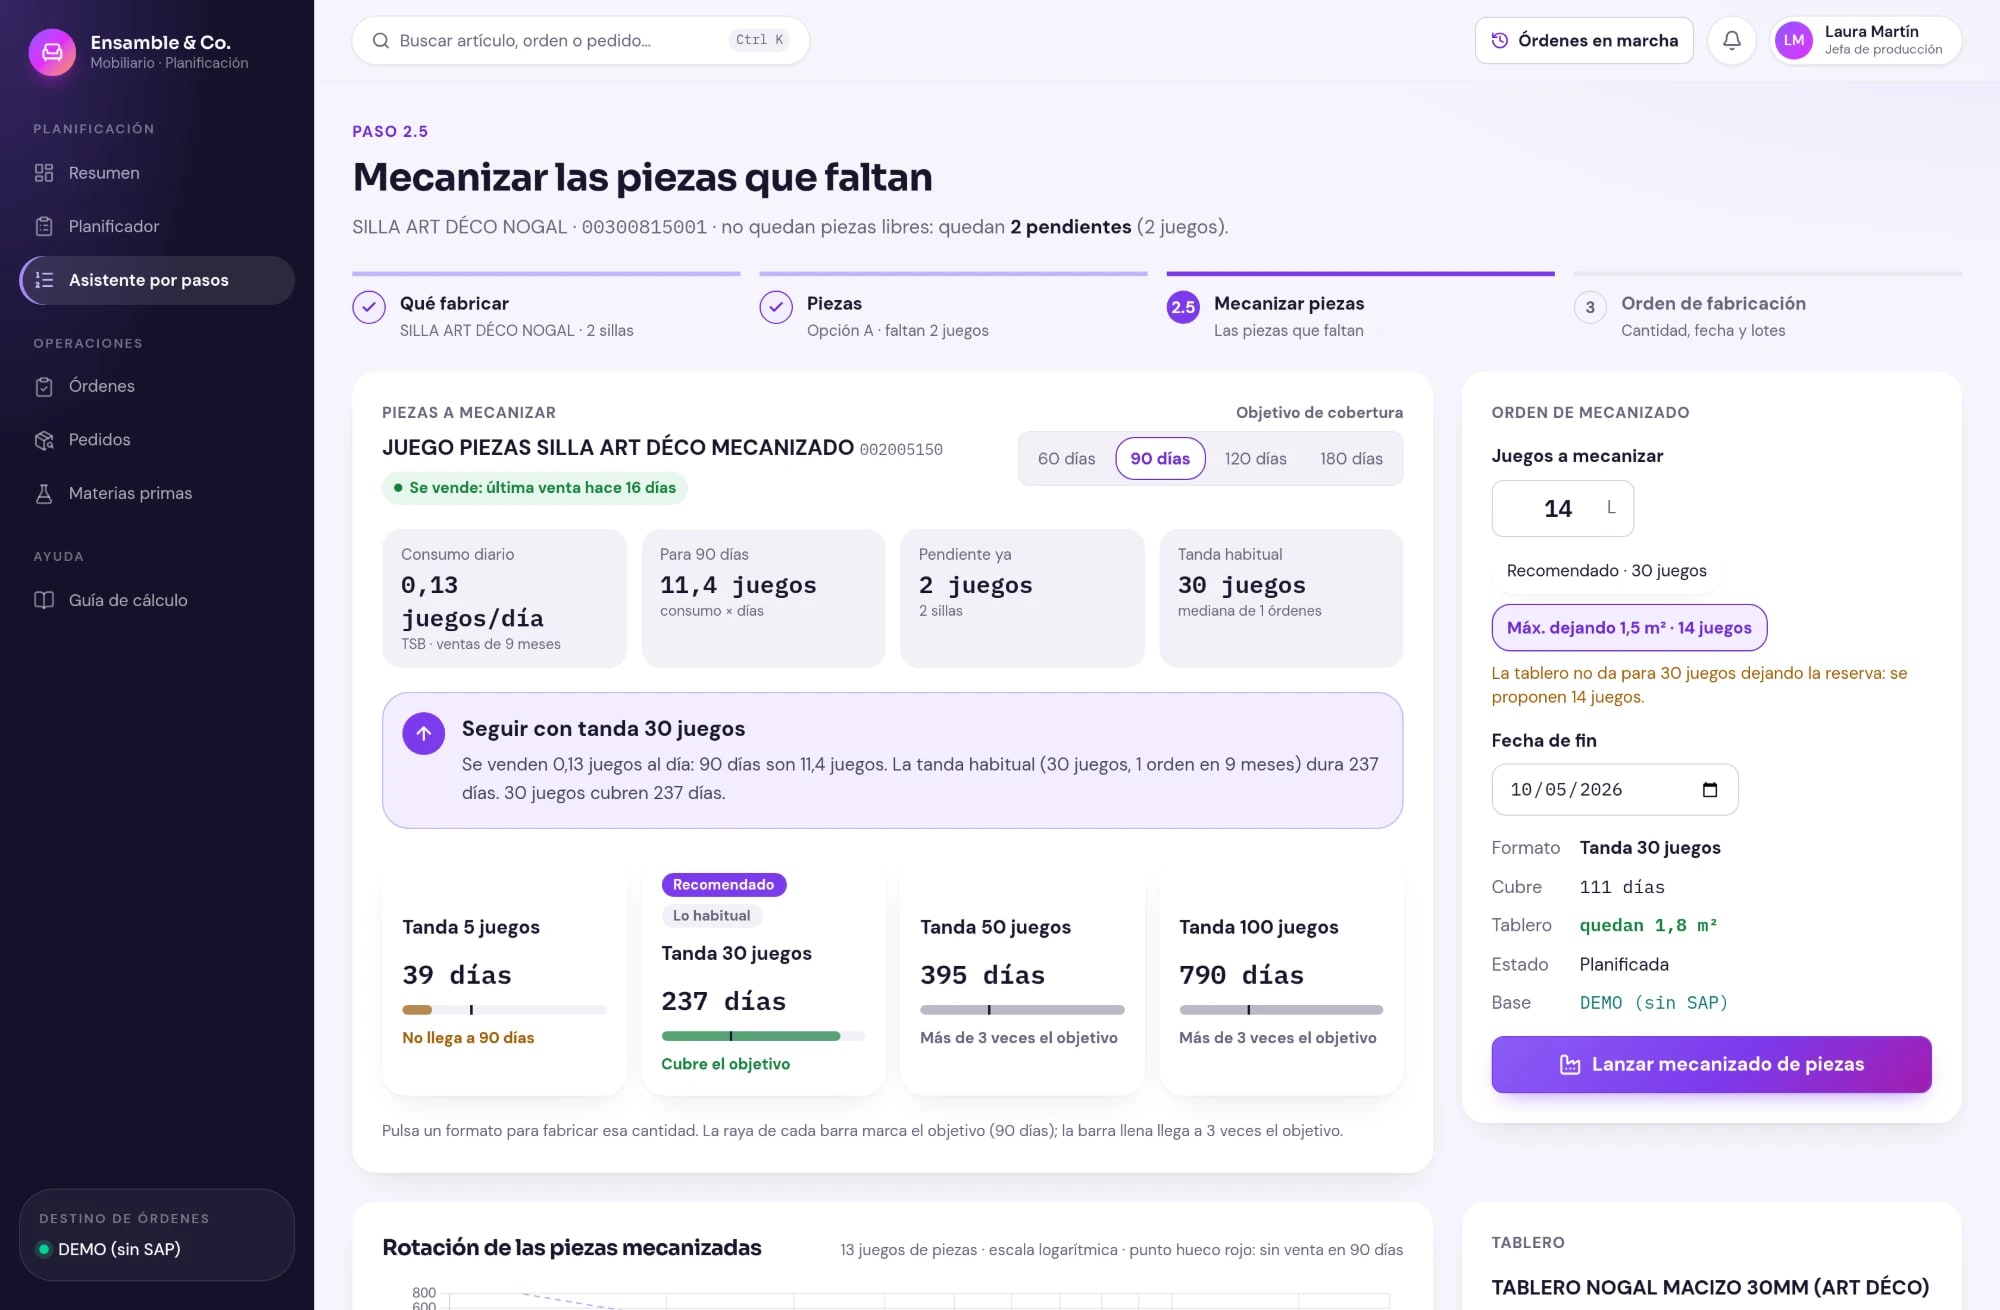Click Órdenes en marcha button

(x=1584, y=41)
